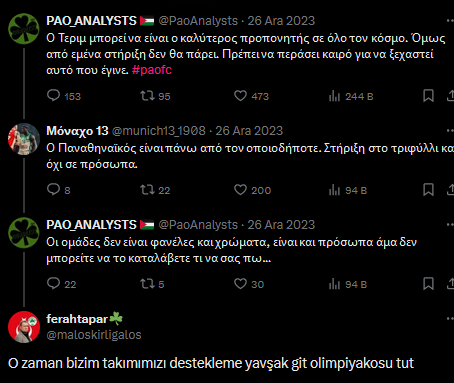
Task: Open more options on the Μόναχο 13 tweet
Action: coord(450,131)
